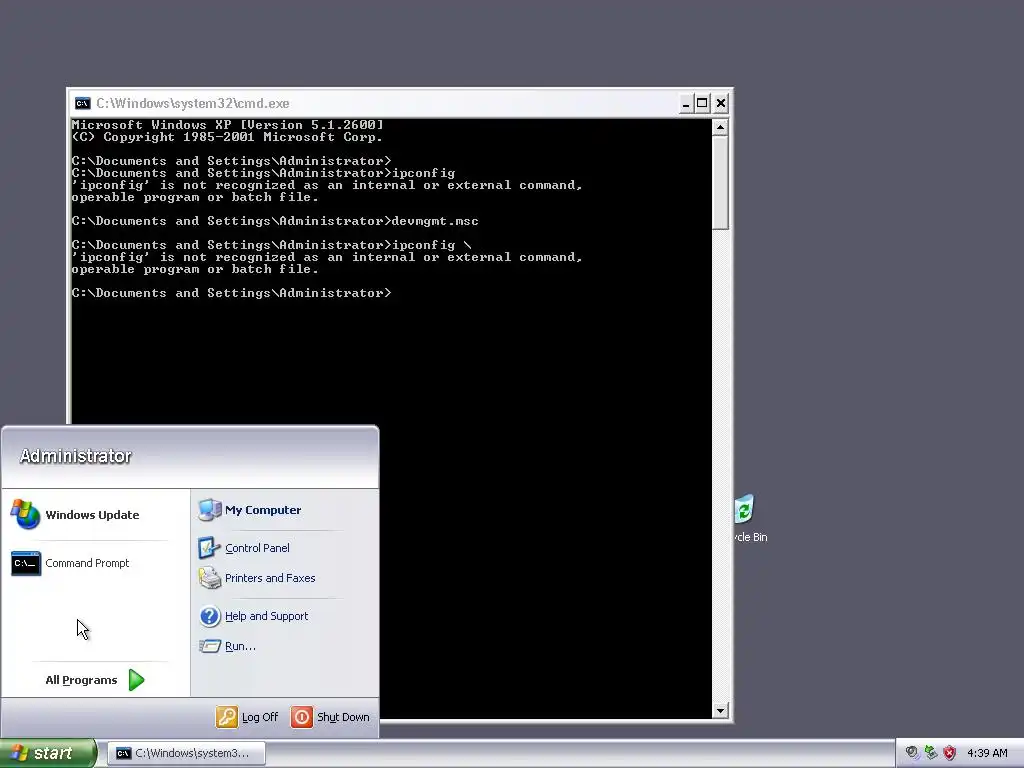Screen dimensions: 1024x768
Task: Click the 4:39 AM clock
Action: (987, 753)
